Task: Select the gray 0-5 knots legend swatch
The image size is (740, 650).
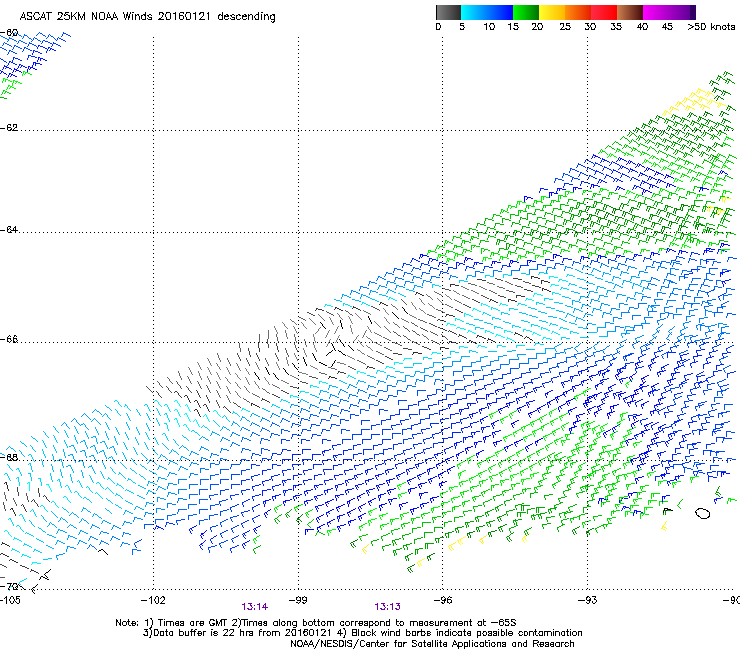Action: pyautogui.click(x=448, y=12)
